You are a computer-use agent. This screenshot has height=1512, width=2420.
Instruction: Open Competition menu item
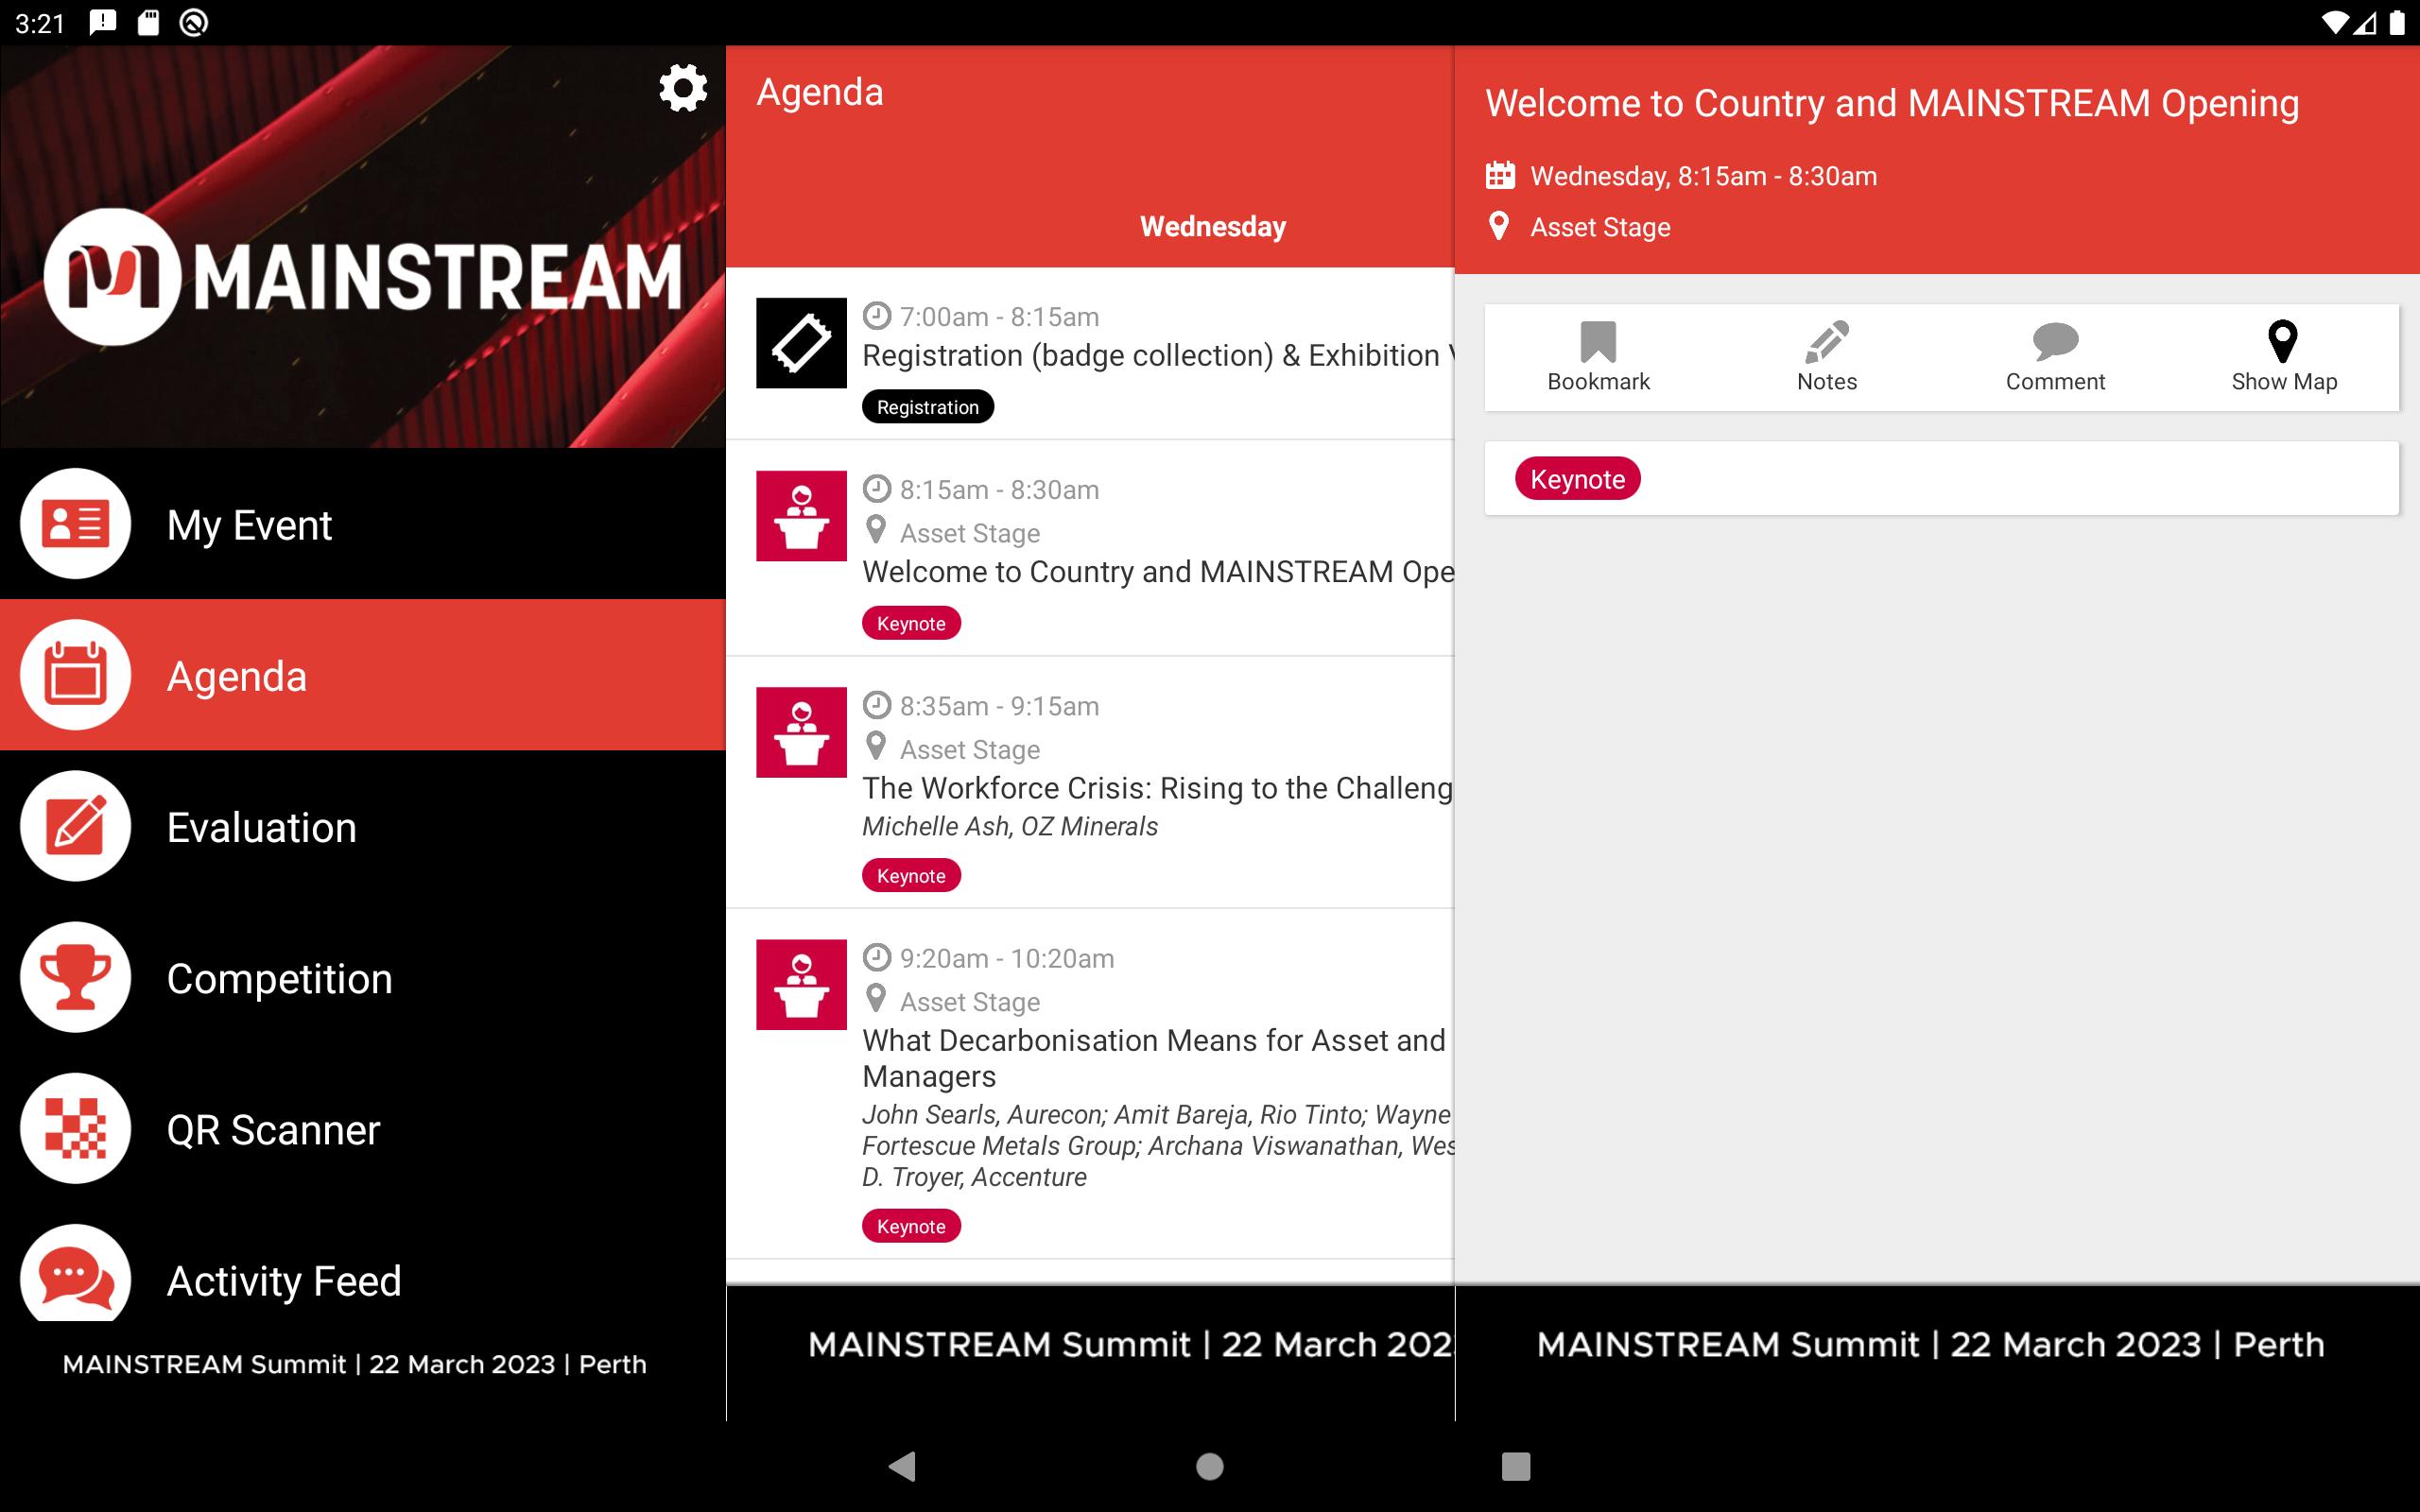363,977
